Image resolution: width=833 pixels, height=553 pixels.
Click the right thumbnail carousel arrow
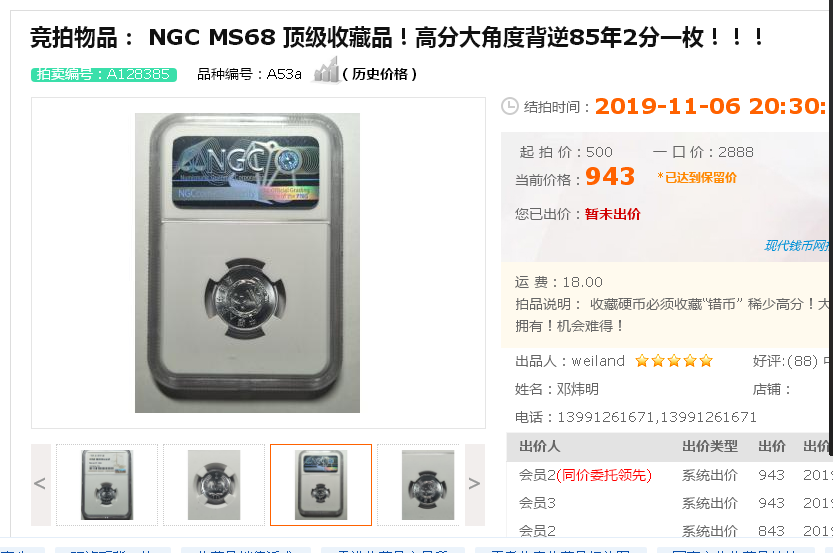[x=474, y=484]
